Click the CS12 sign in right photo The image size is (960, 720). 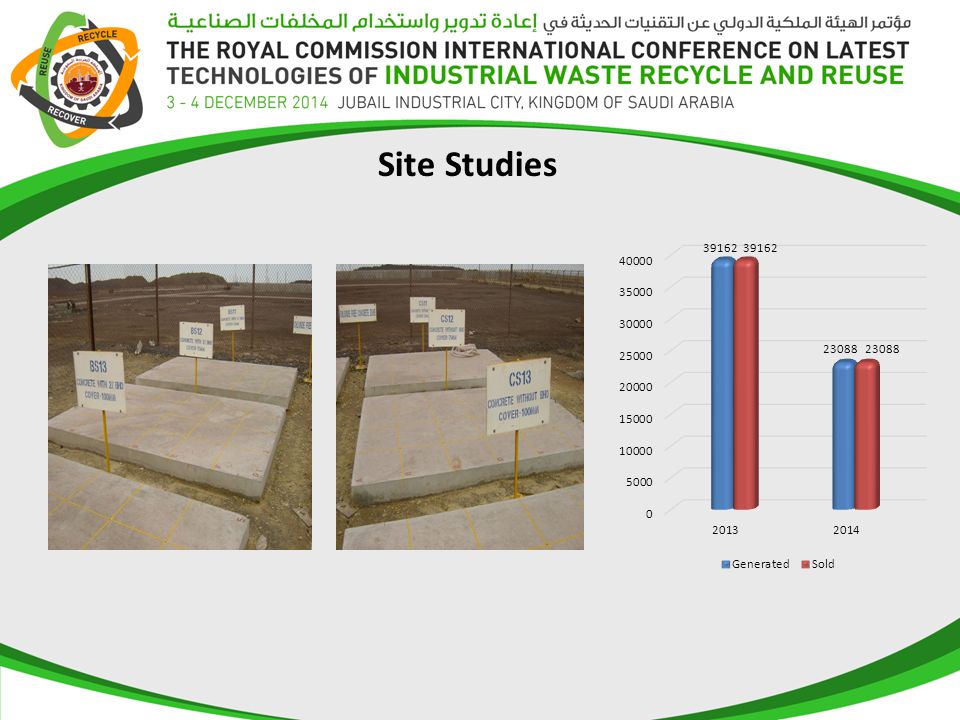click(447, 328)
